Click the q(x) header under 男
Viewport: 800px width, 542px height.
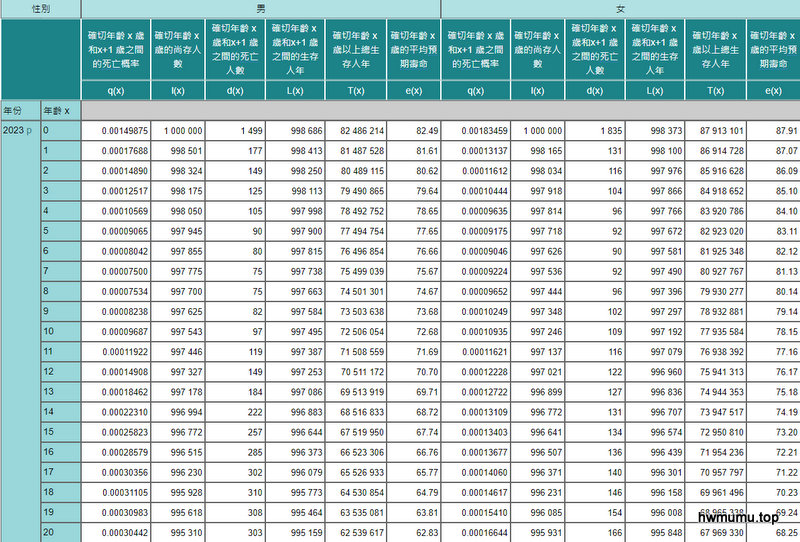tap(116, 90)
